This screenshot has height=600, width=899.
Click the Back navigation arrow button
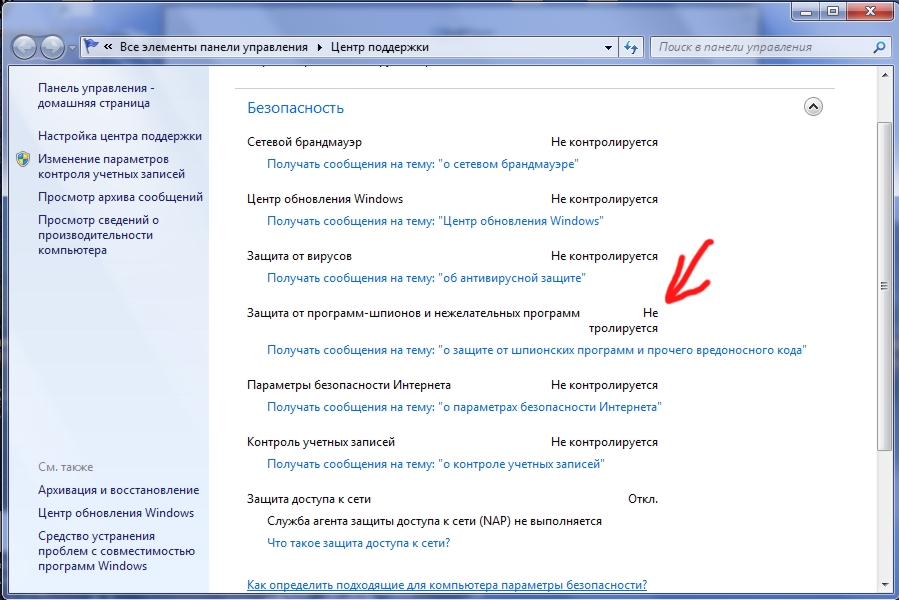[25, 47]
